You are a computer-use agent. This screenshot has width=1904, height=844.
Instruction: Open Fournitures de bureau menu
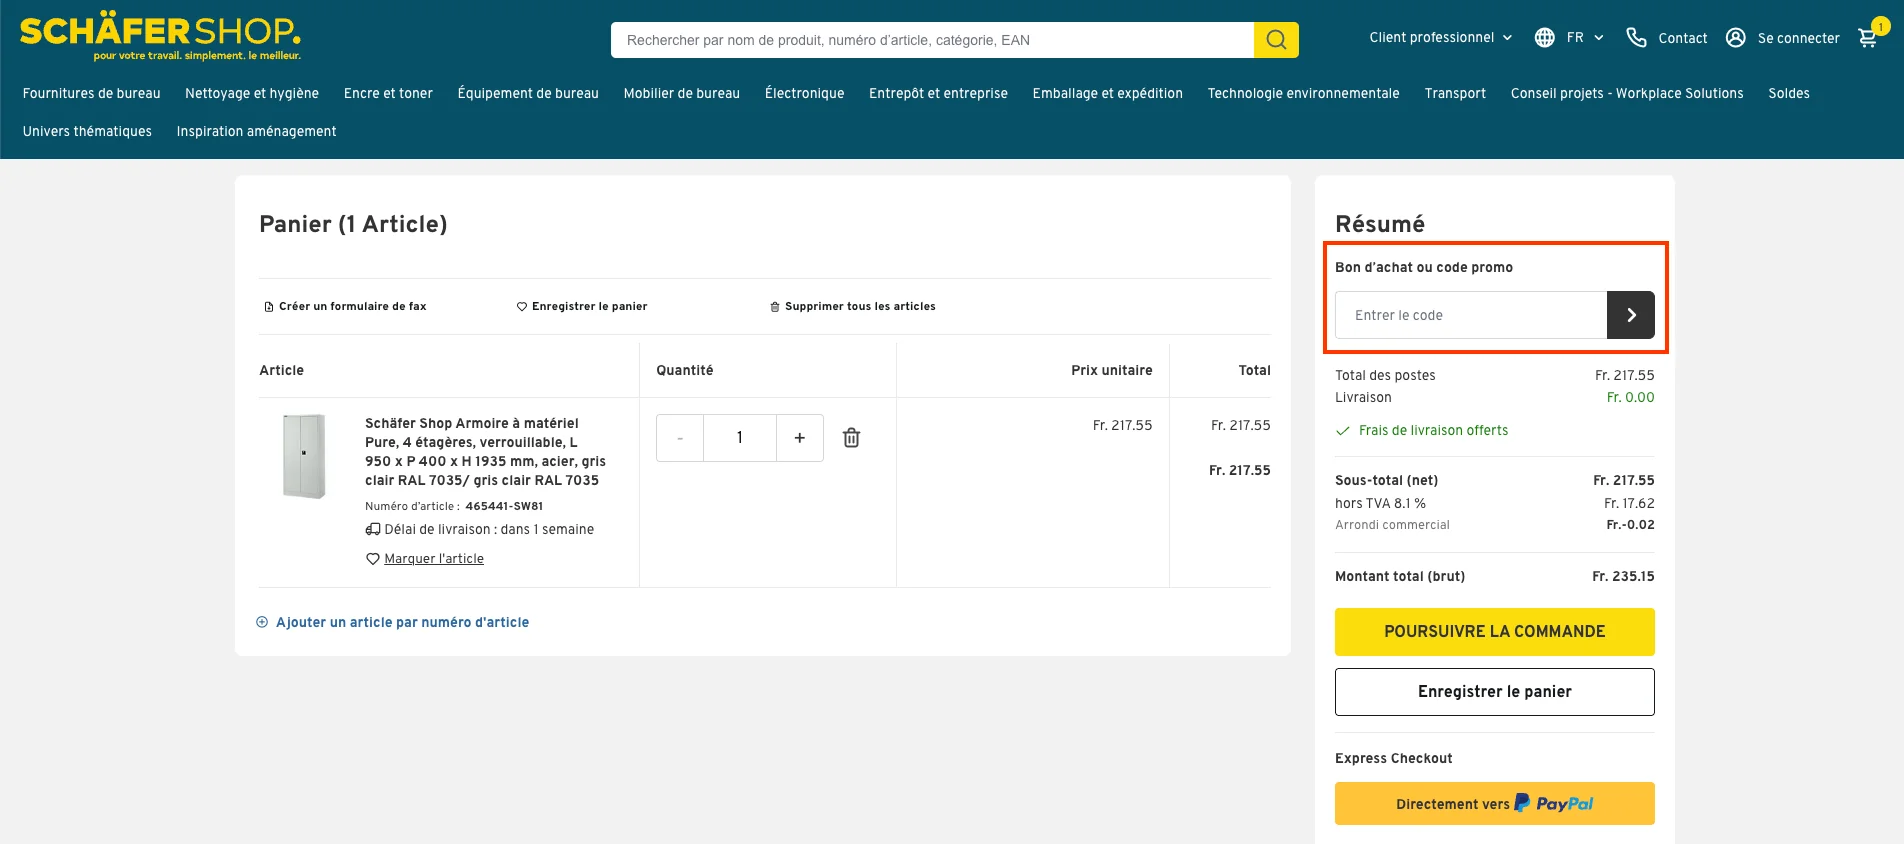coord(92,93)
